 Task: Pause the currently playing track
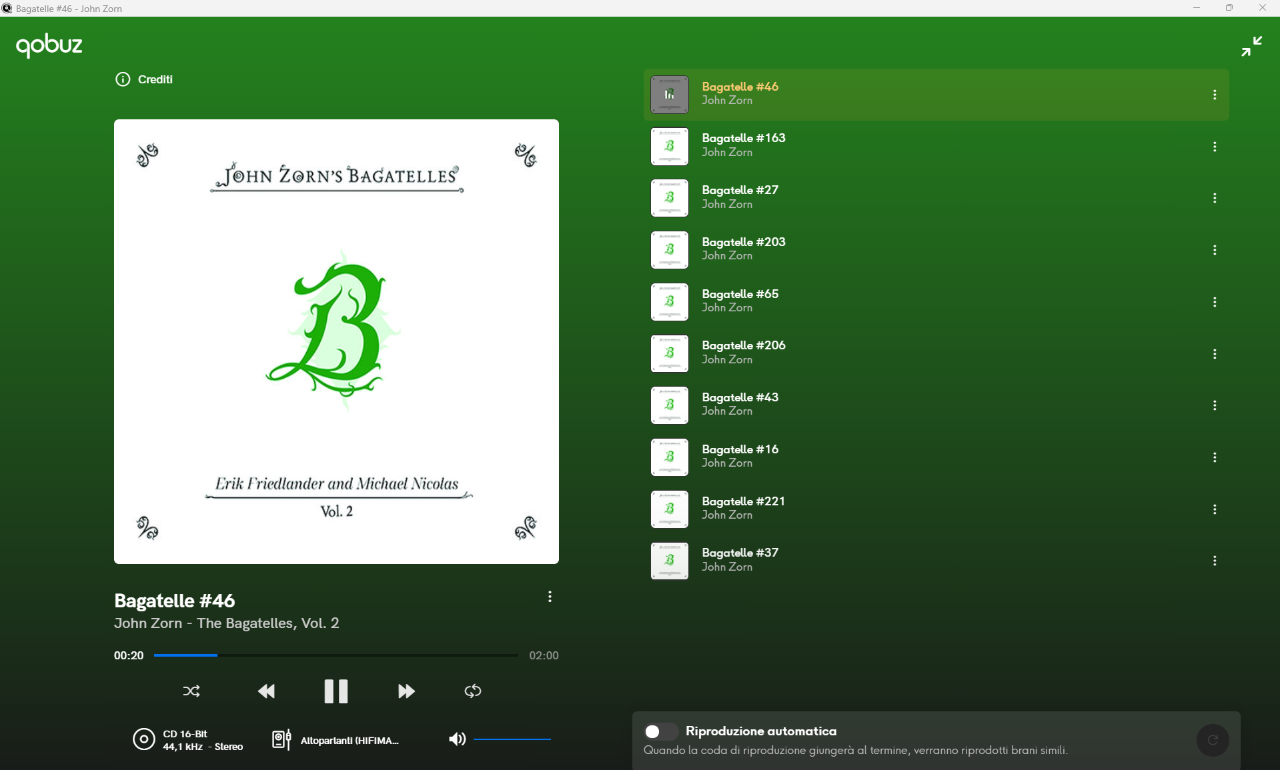pos(336,691)
